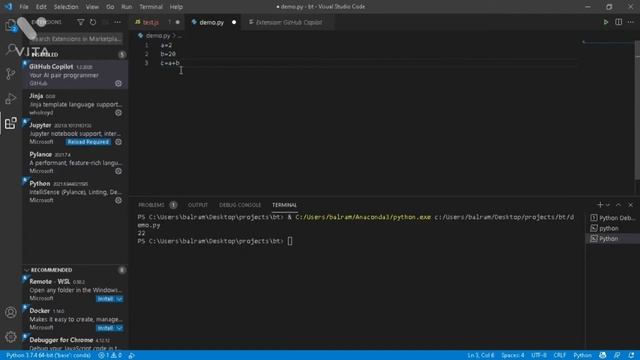Open extensions panel more actions menu
This screenshot has width=640, height=360.
point(118,22)
